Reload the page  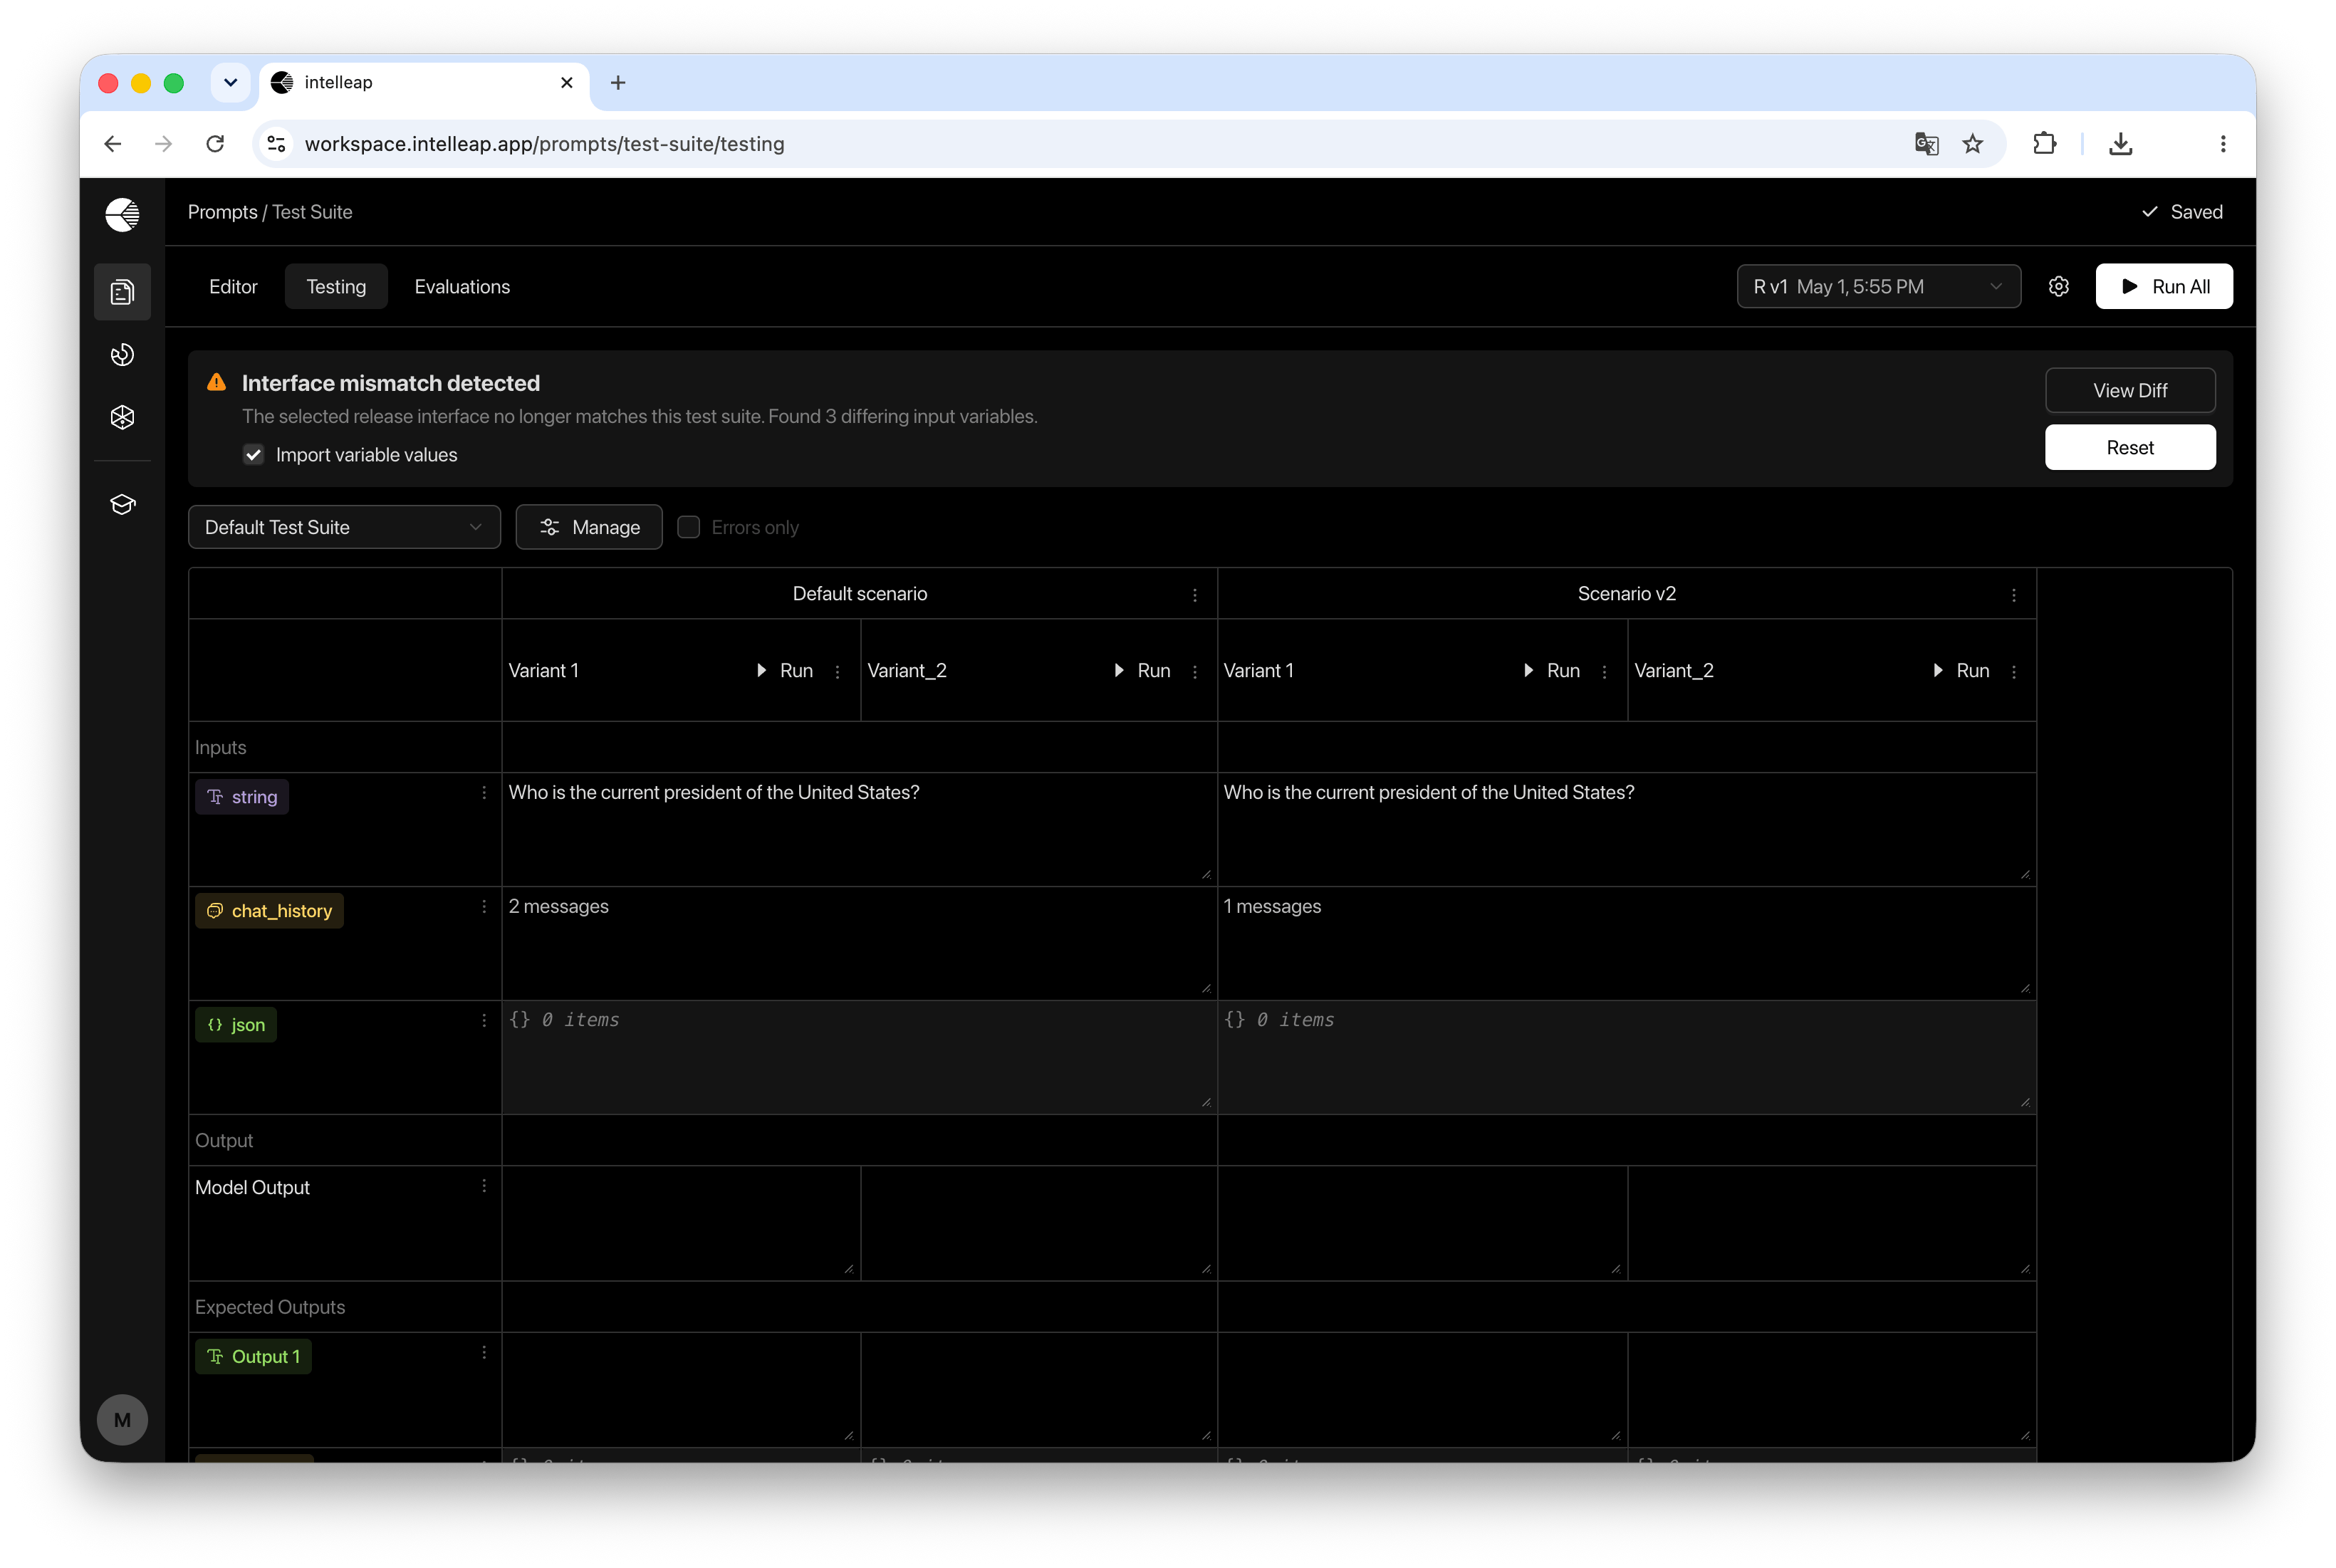(215, 144)
